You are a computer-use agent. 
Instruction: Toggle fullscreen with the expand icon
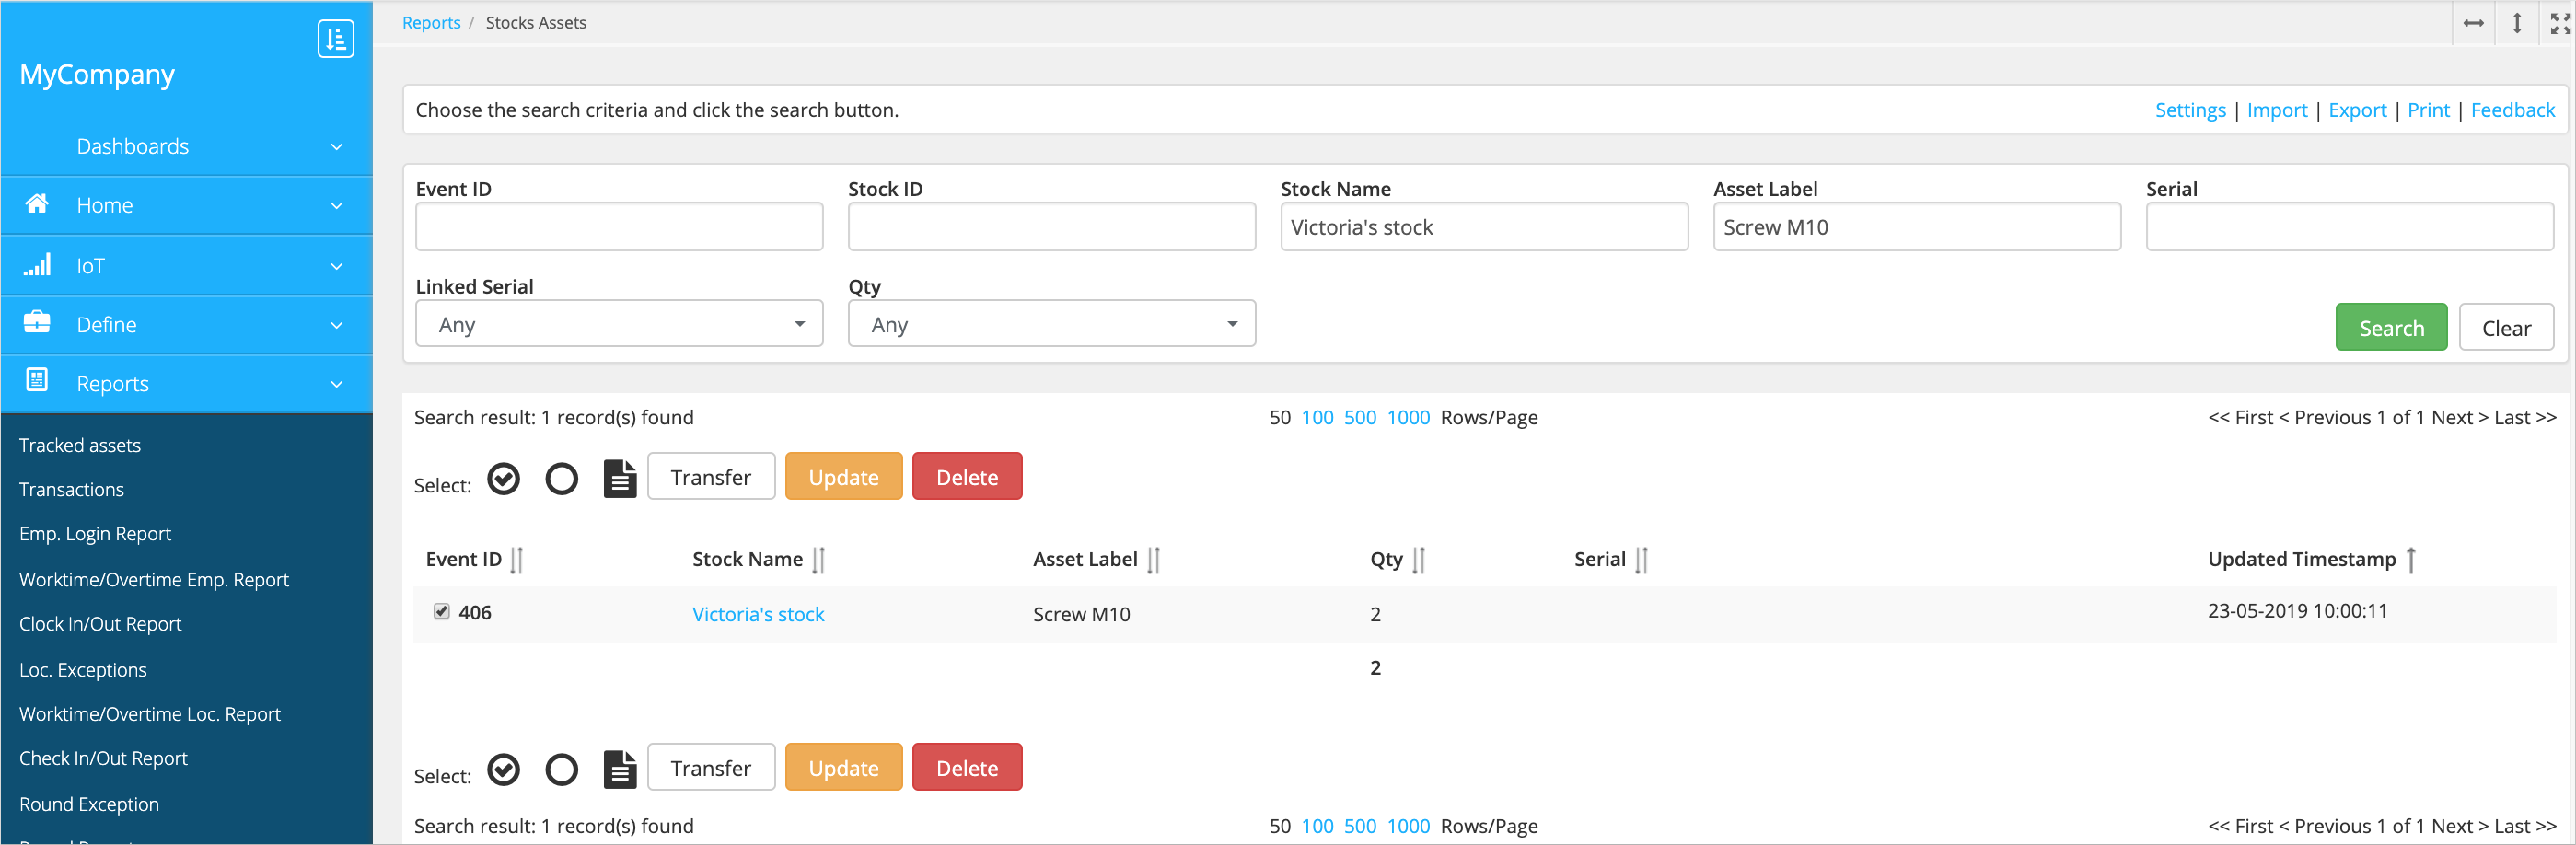pos(2559,23)
